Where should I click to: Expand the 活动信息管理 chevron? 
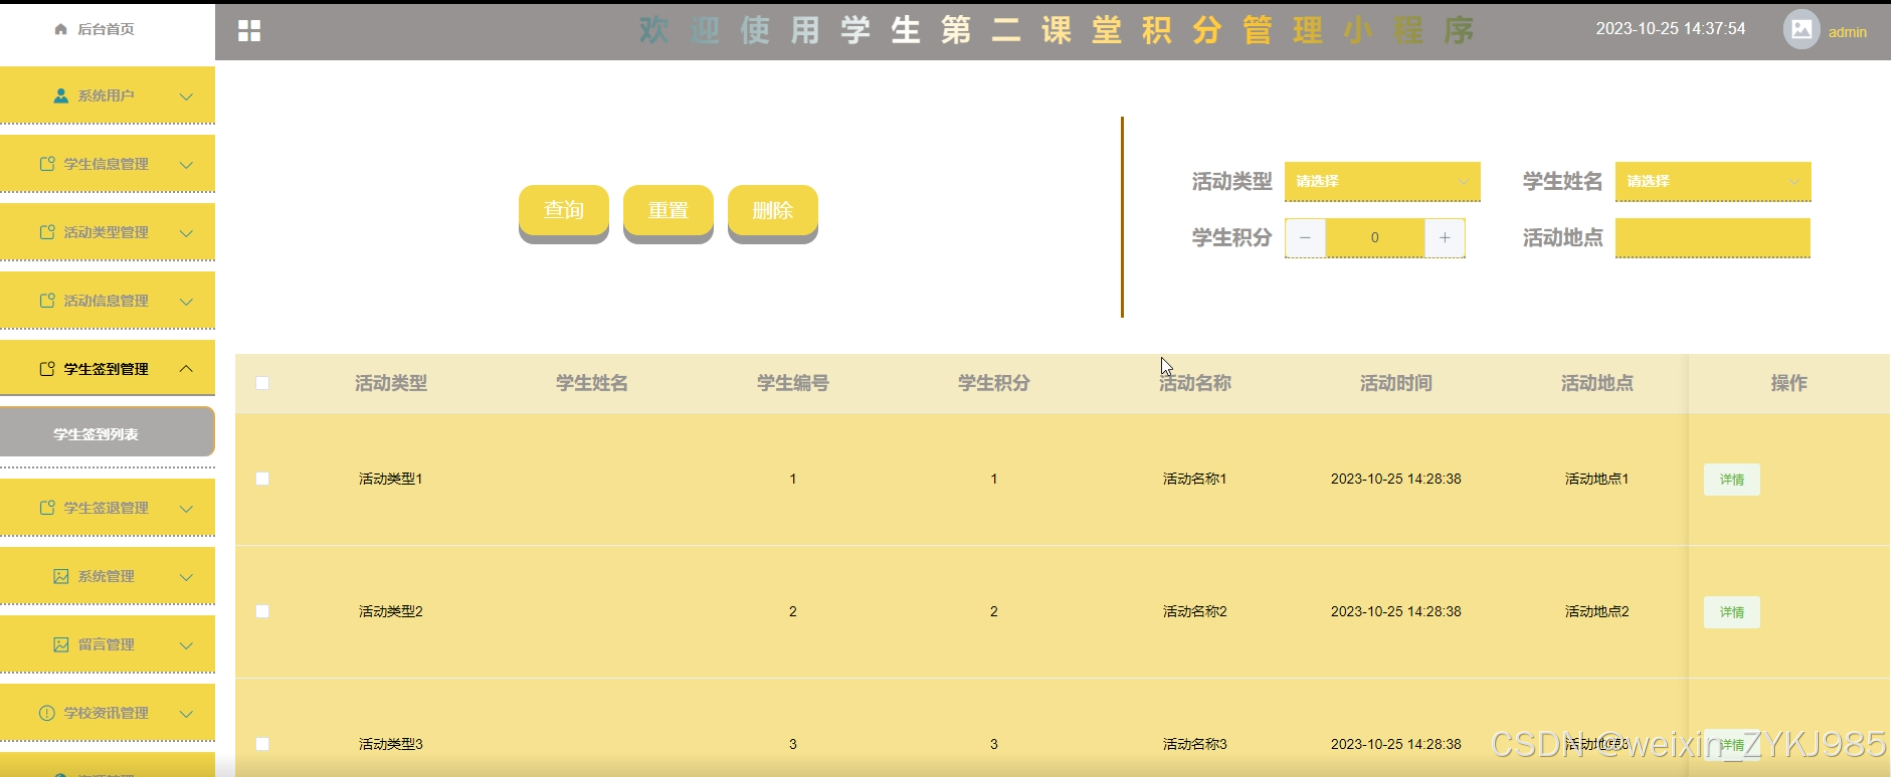tap(186, 300)
